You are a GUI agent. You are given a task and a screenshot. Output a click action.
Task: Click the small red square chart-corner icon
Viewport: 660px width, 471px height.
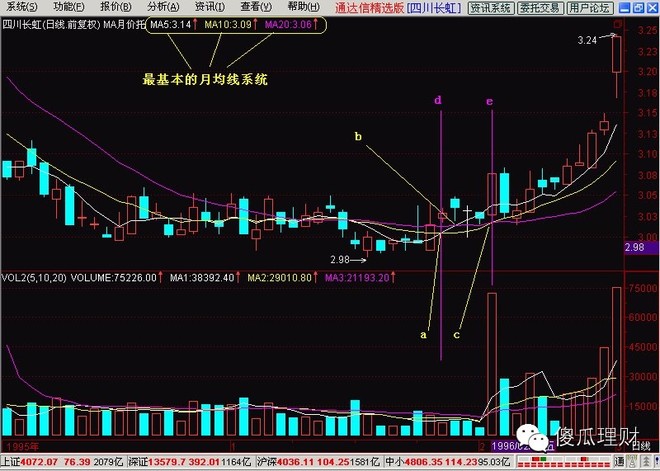coord(618,24)
